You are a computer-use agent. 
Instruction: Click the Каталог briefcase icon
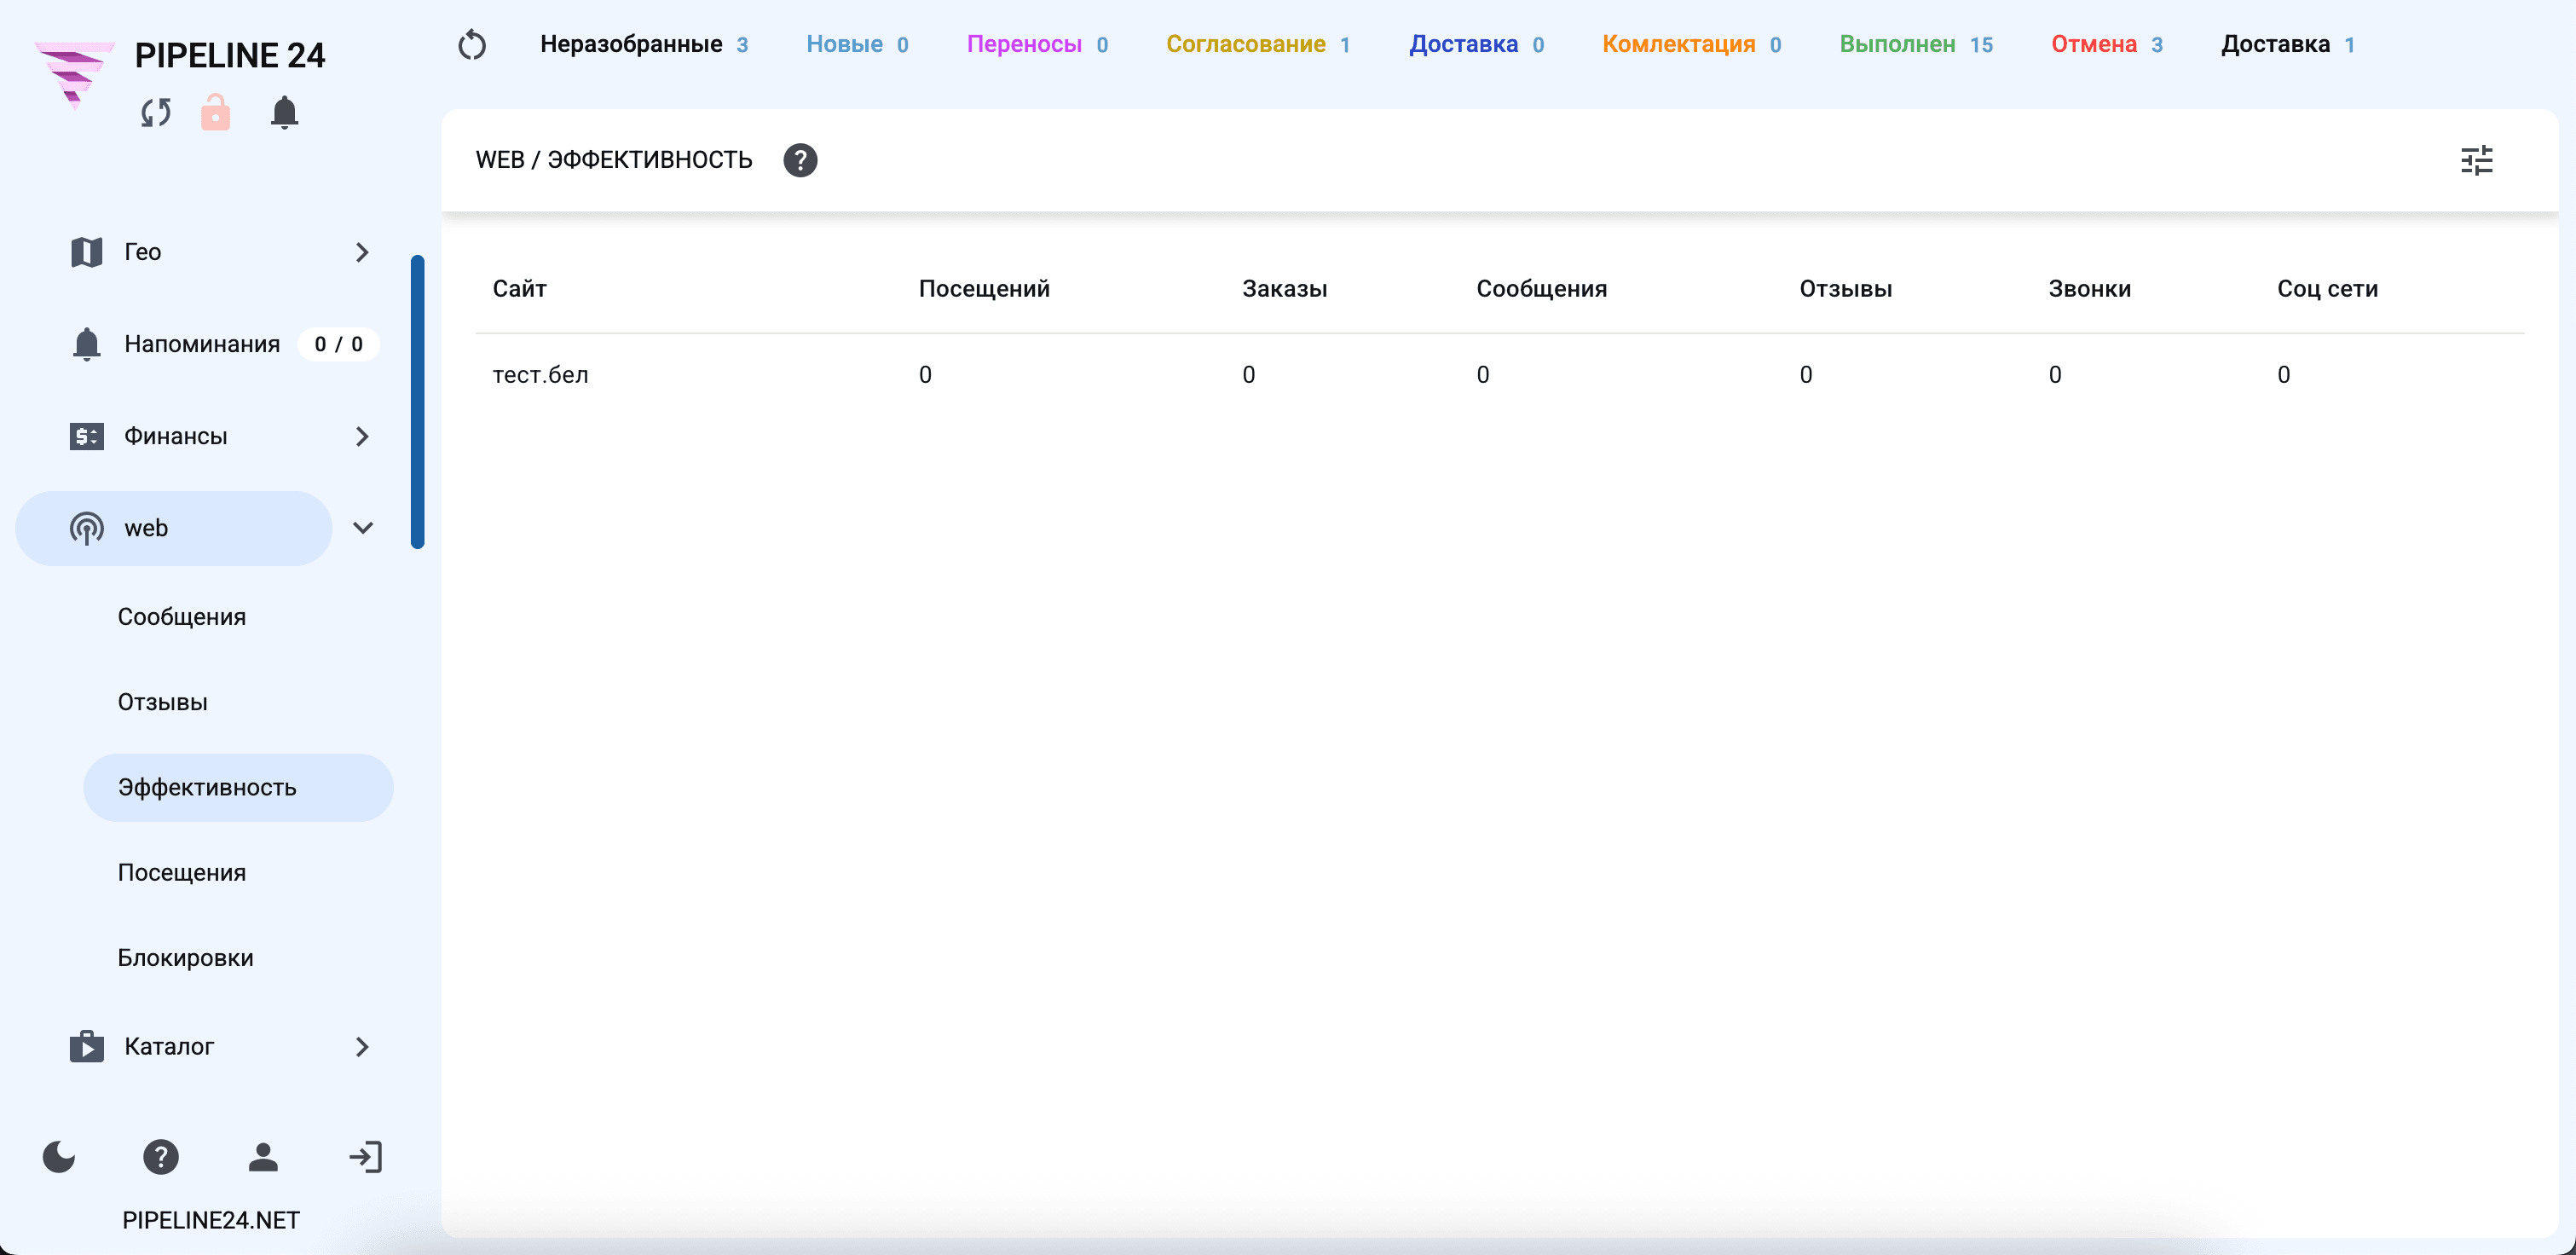87,1046
